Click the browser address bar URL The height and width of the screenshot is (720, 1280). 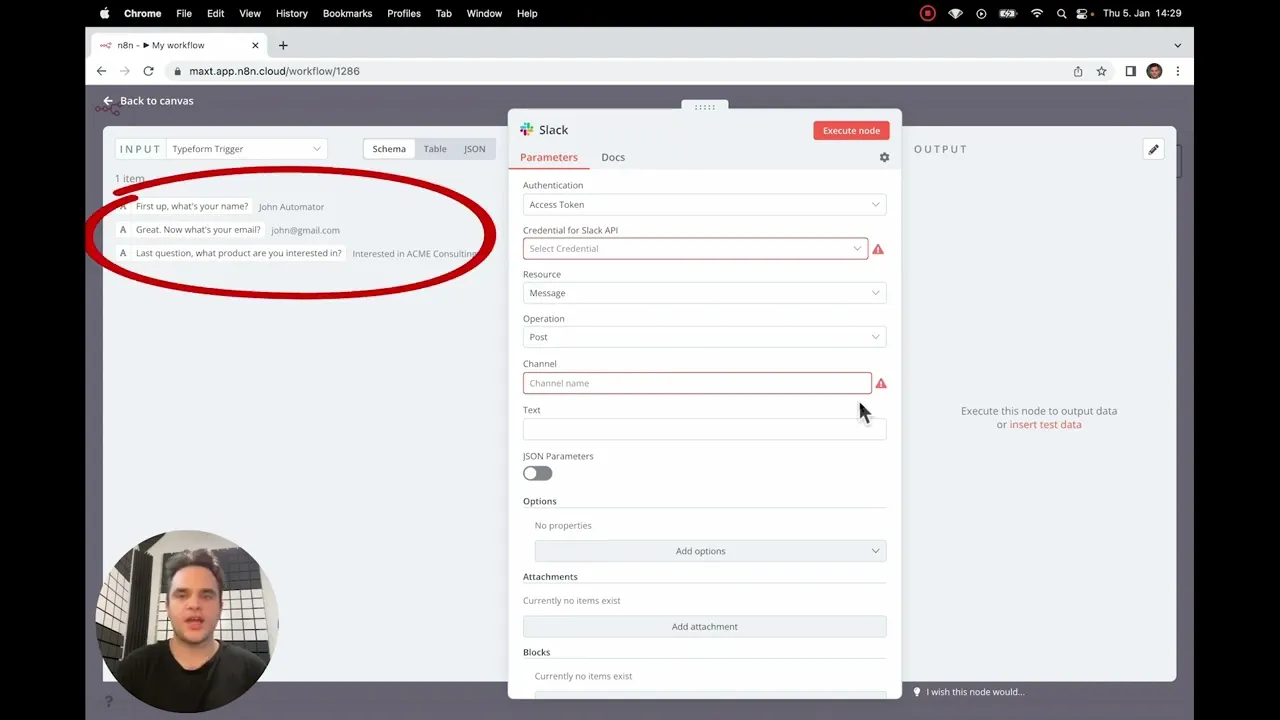coord(274,71)
